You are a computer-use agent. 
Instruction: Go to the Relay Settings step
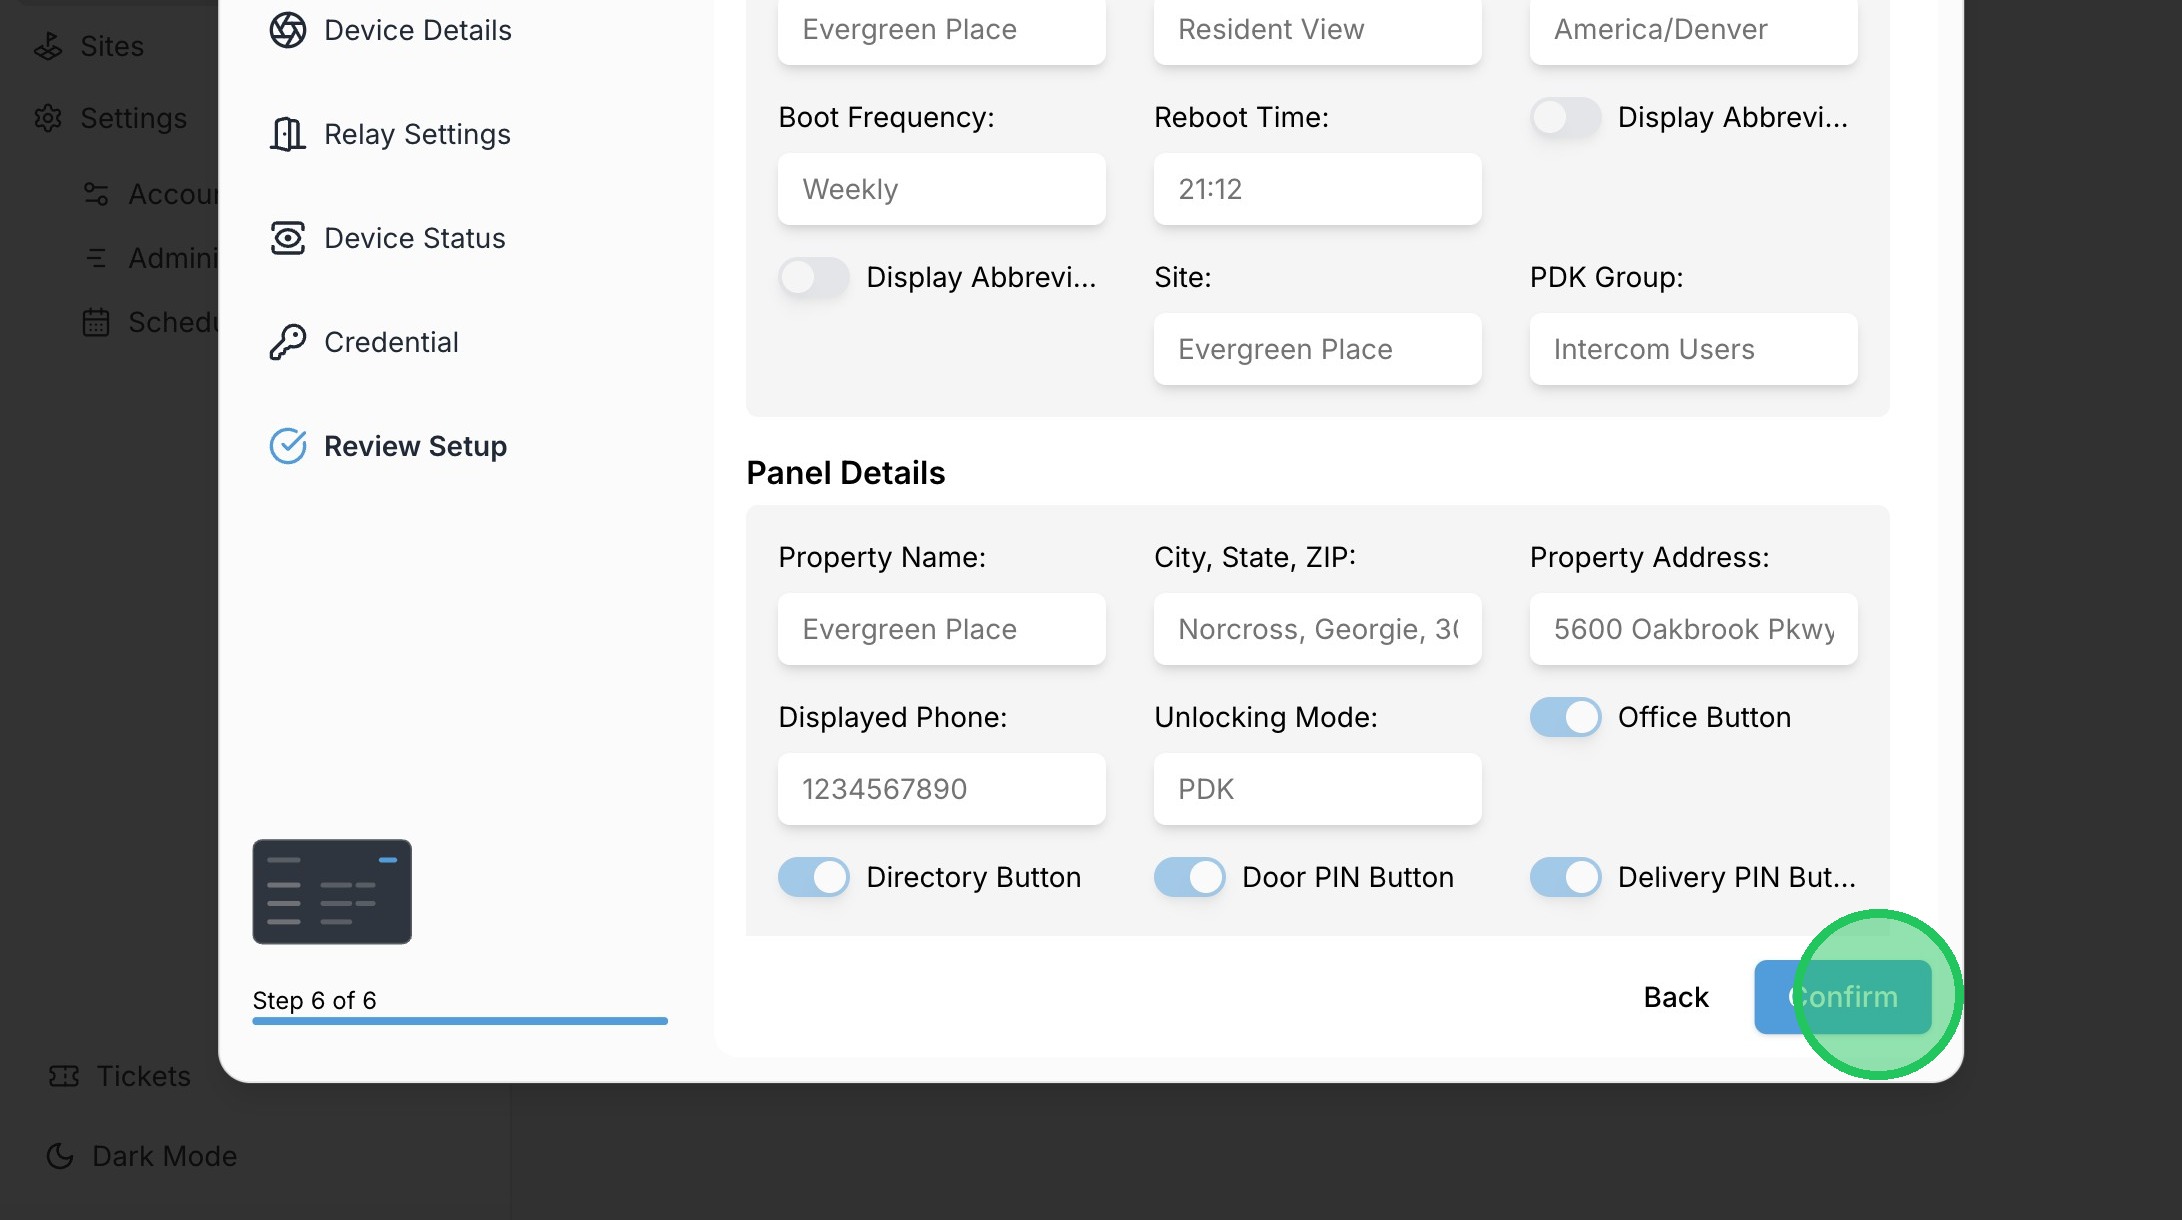coord(417,134)
